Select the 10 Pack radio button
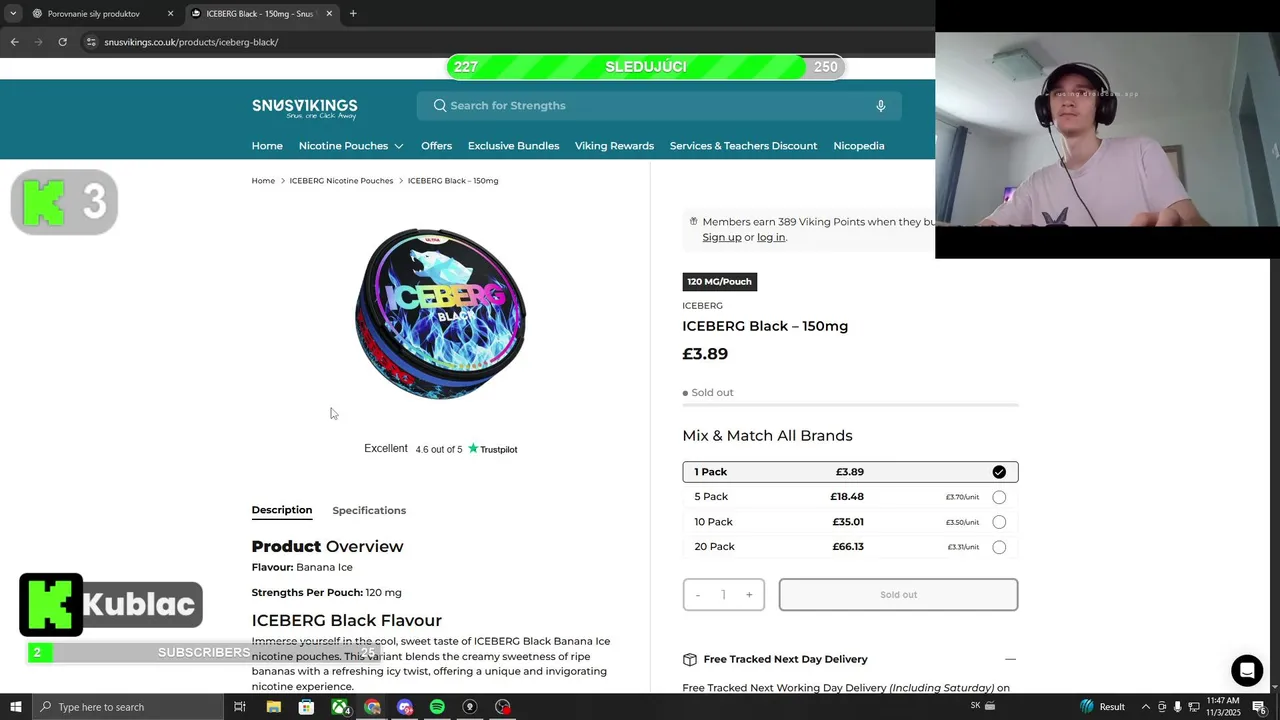Screen dimensions: 1280x720 (999, 522)
